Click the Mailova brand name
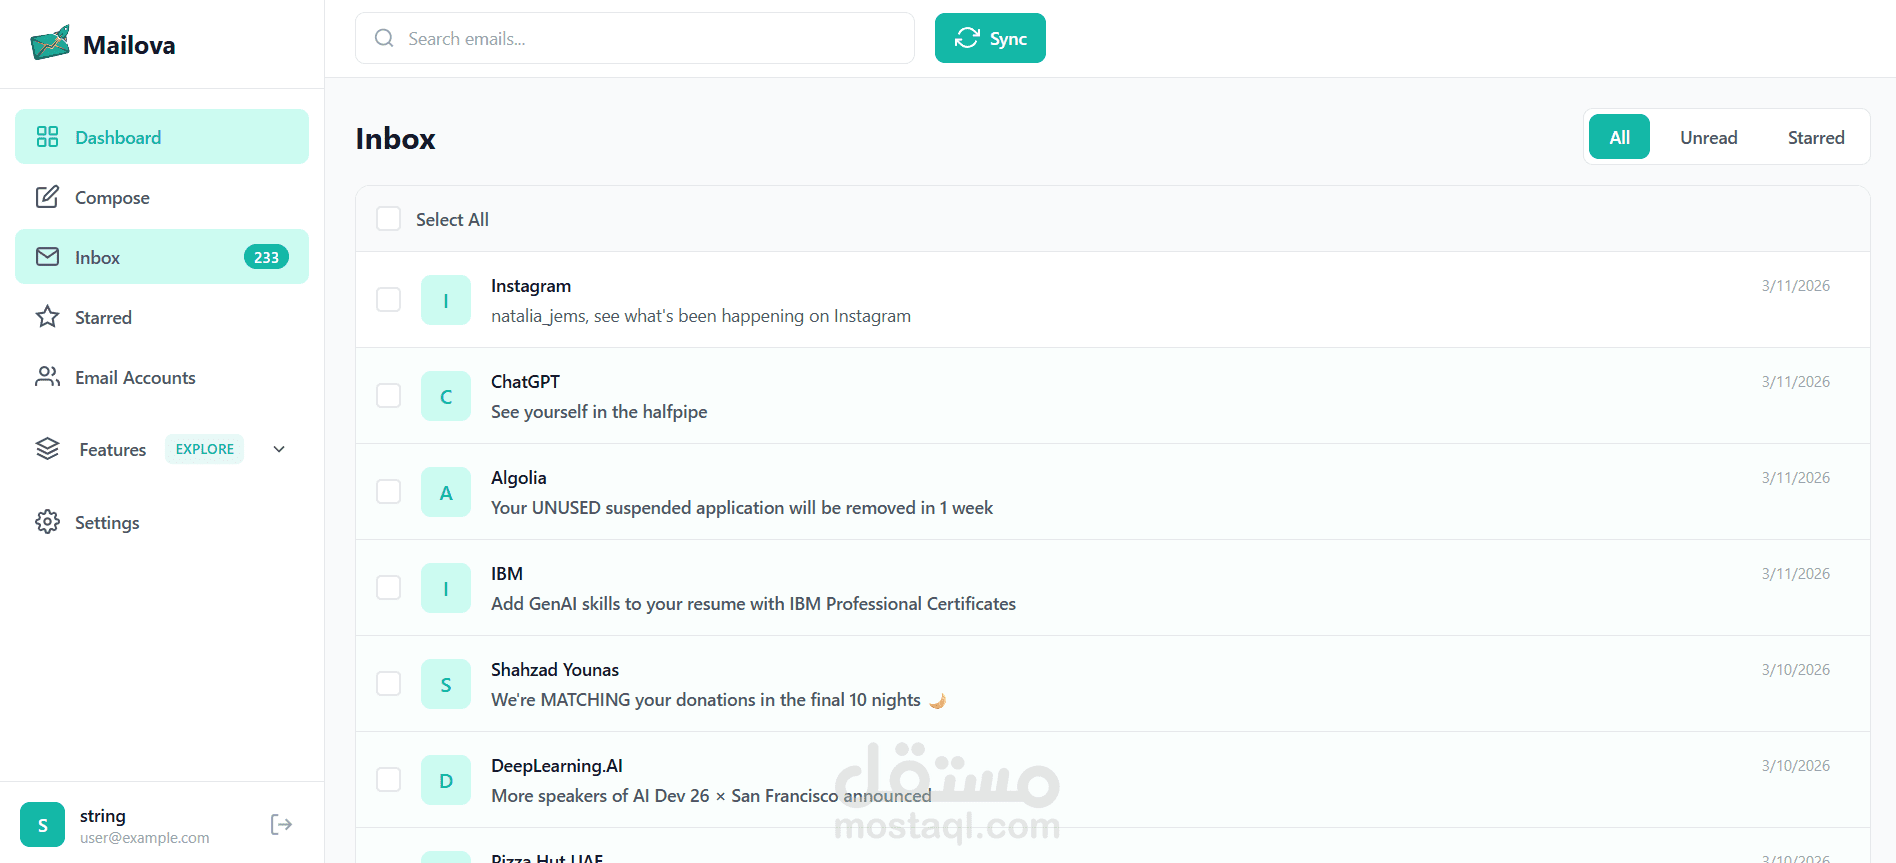This screenshot has width=1896, height=863. pyautogui.click(x=129, y=45)
